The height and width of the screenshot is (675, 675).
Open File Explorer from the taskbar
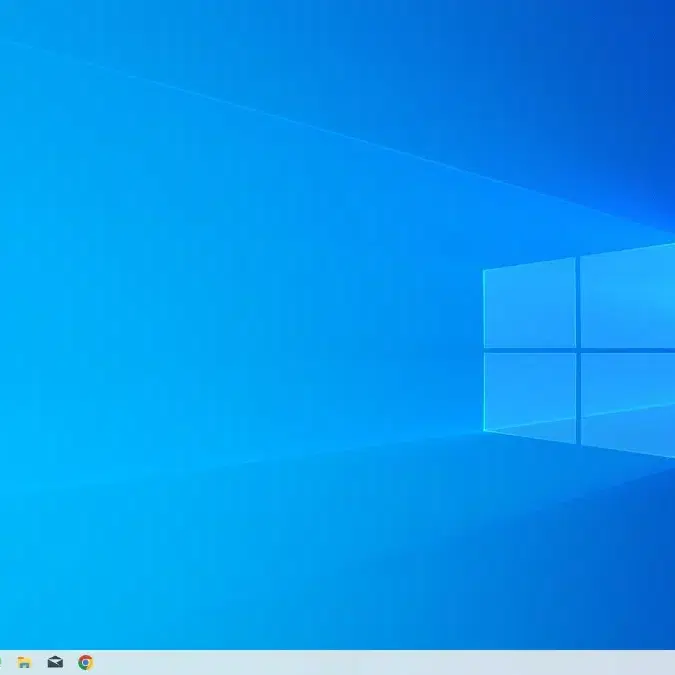click(24, 663)
